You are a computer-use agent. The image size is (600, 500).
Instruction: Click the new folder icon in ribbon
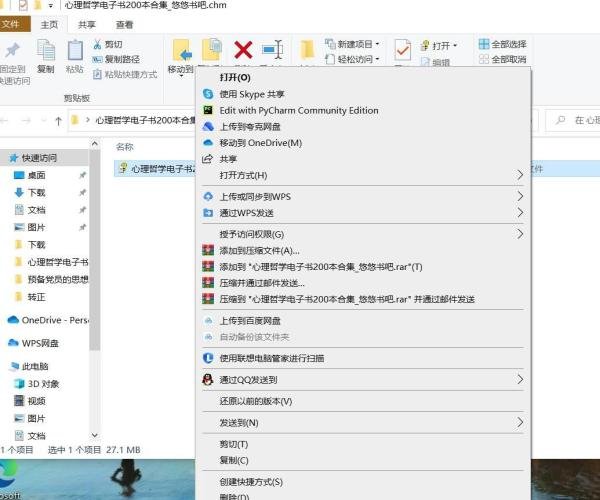coord(307,50)
